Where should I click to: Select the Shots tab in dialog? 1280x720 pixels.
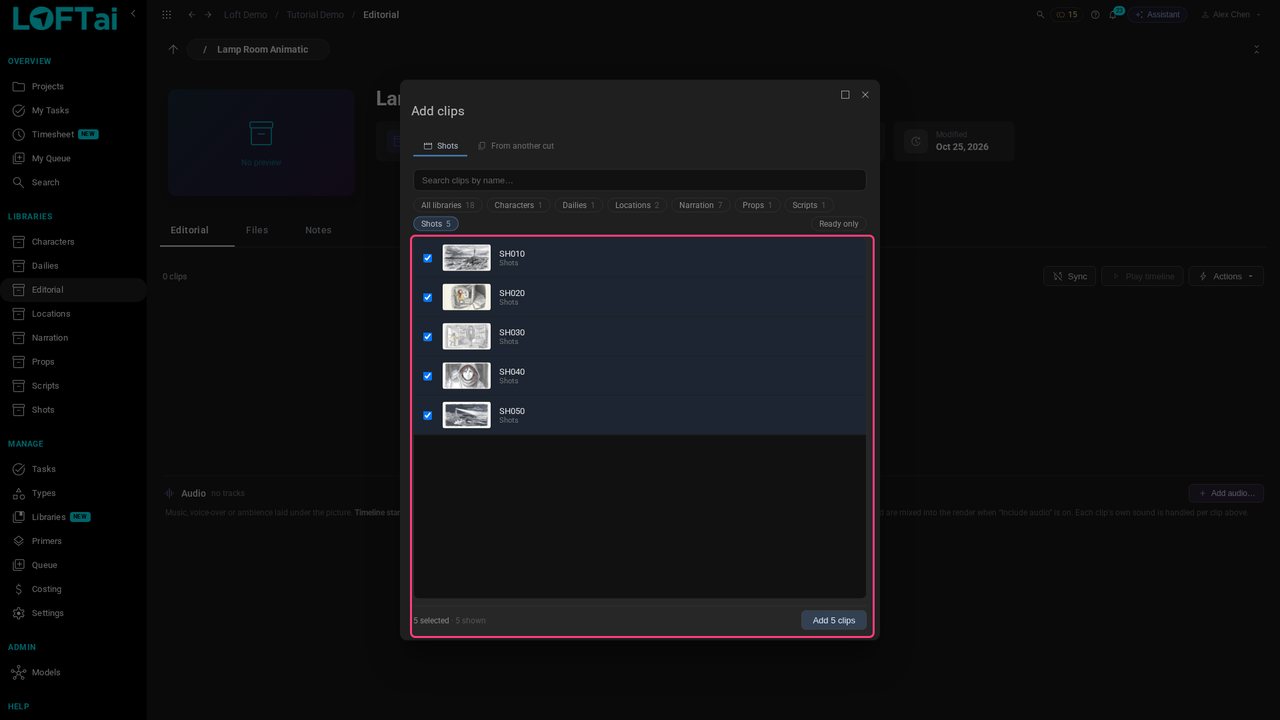coord(440,146)
